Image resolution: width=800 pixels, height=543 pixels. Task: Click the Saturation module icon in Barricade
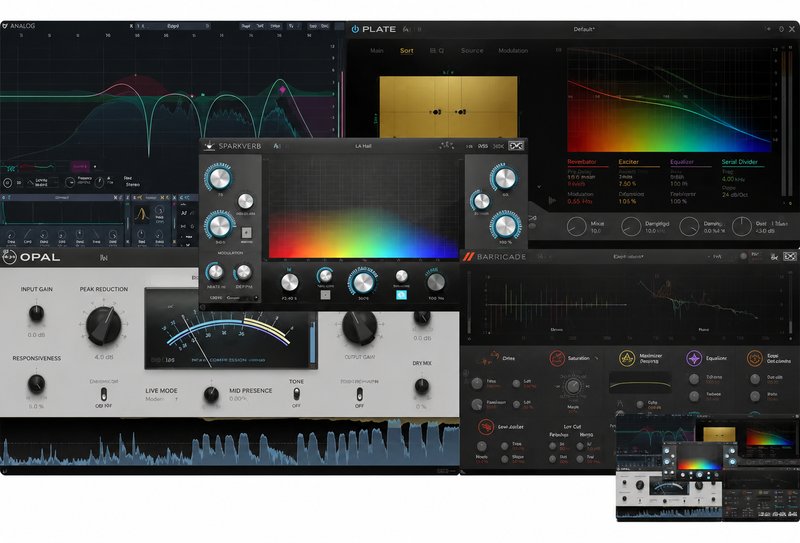(x=557, y=358)
